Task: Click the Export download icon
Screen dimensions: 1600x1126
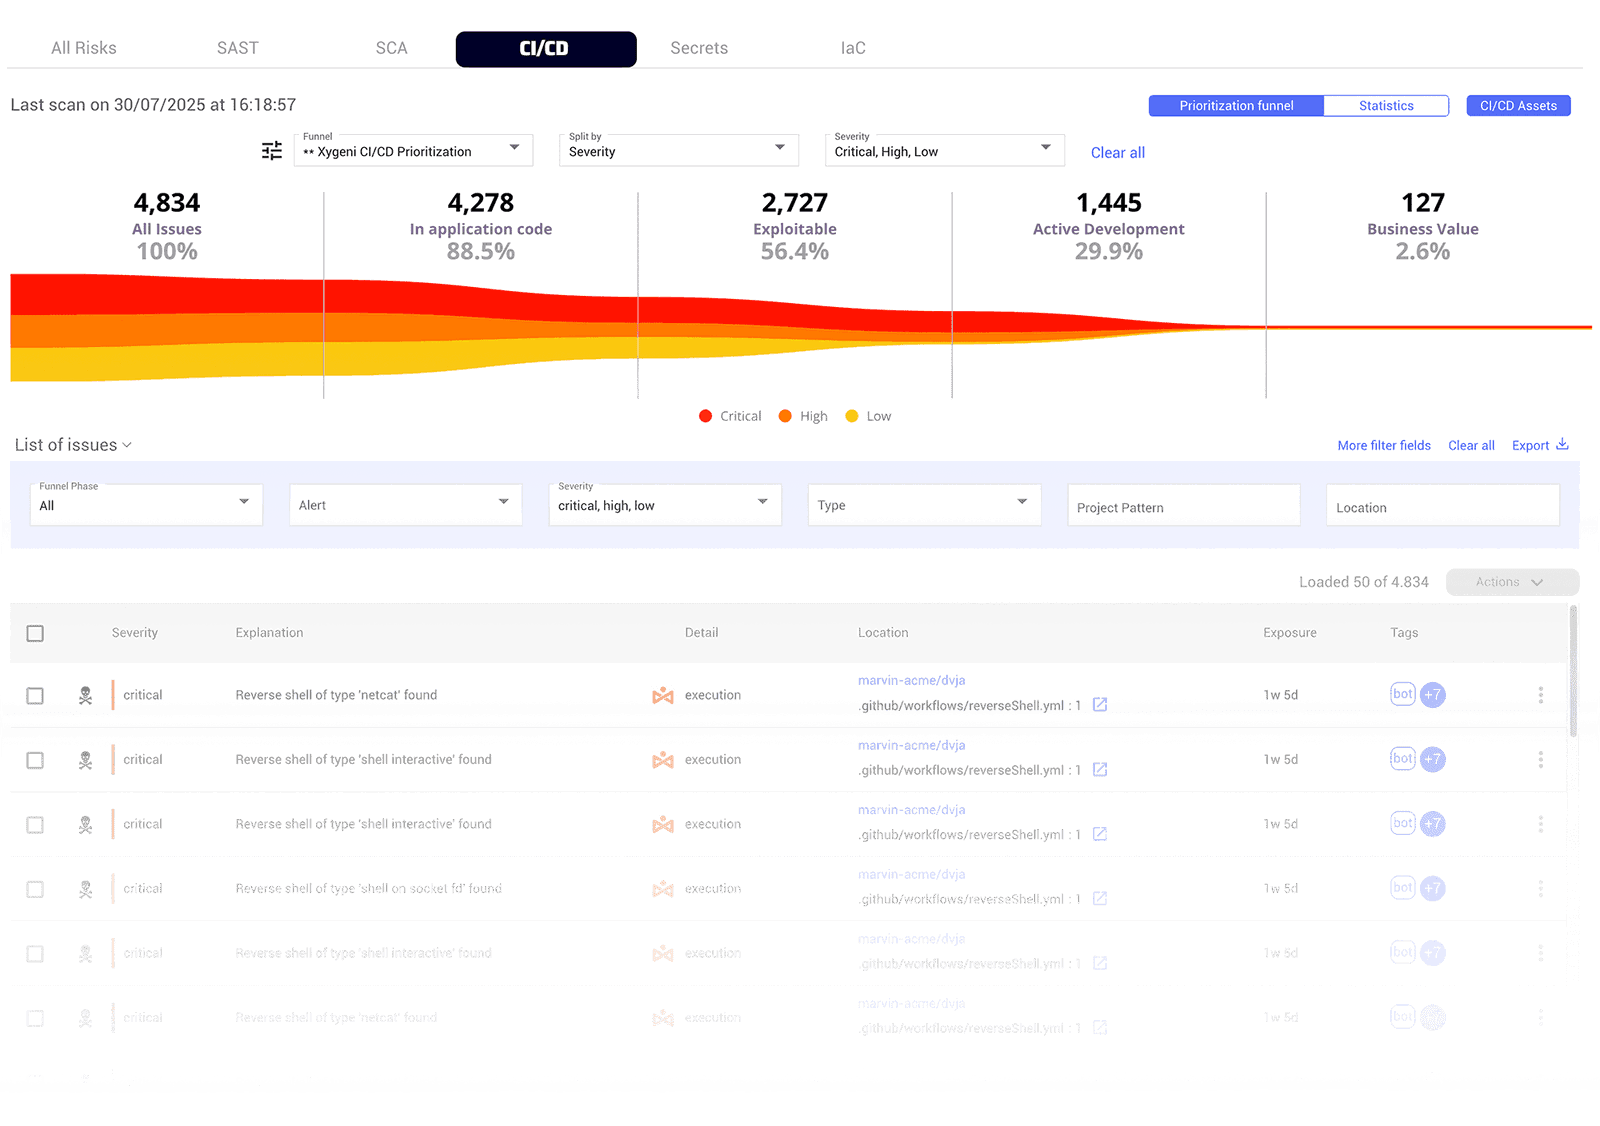Action: coord(1562,445)
